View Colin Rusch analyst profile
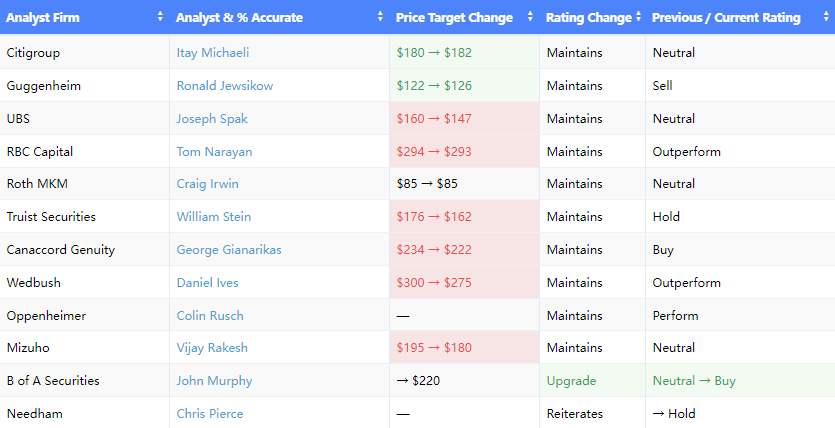The height and width of the screenshot is (428, 835). [x=210, y=316]
